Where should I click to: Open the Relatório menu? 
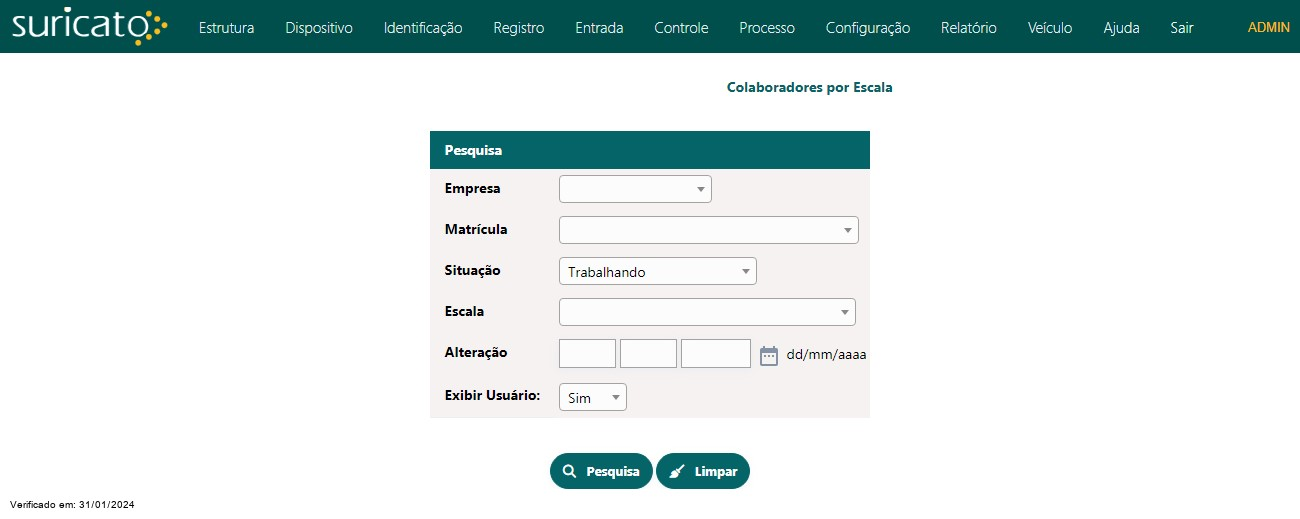tap(969, 28)
